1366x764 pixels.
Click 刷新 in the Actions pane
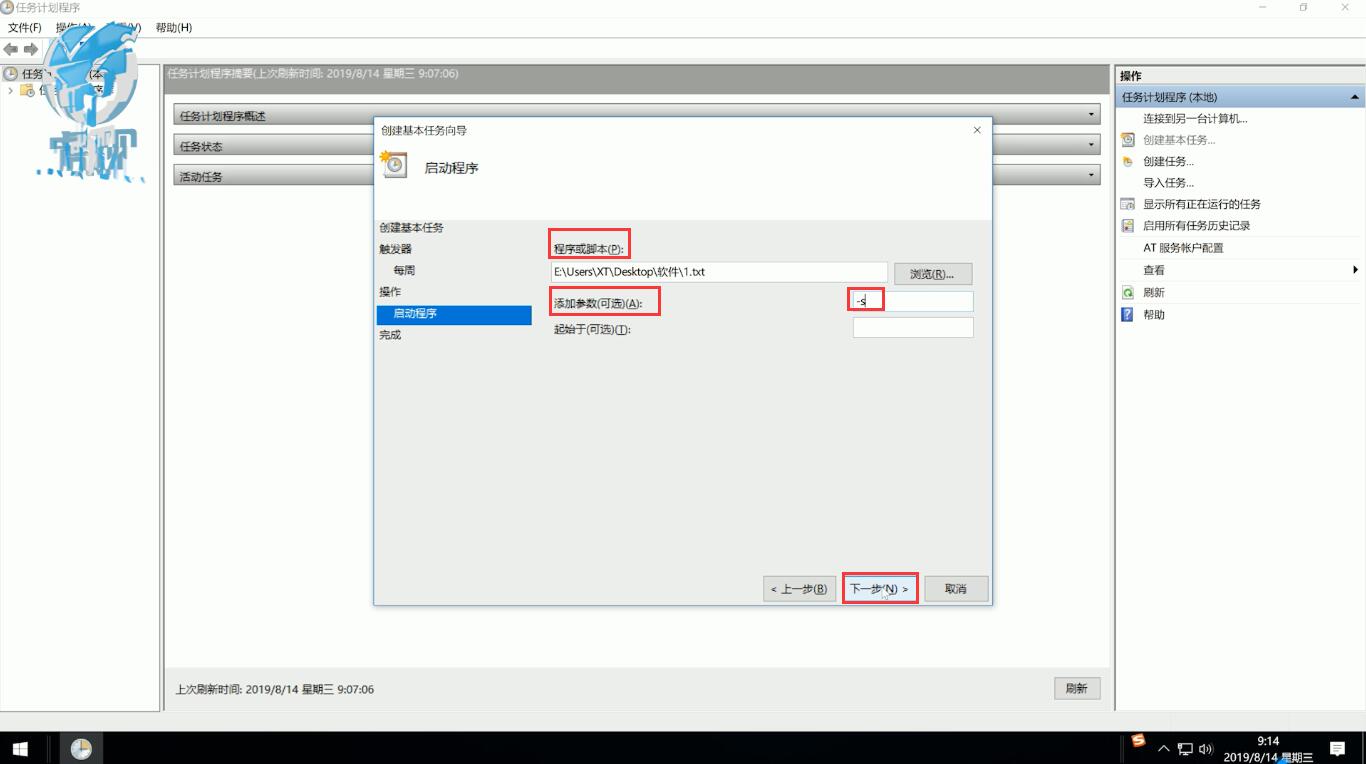[x=1154, y=293]
